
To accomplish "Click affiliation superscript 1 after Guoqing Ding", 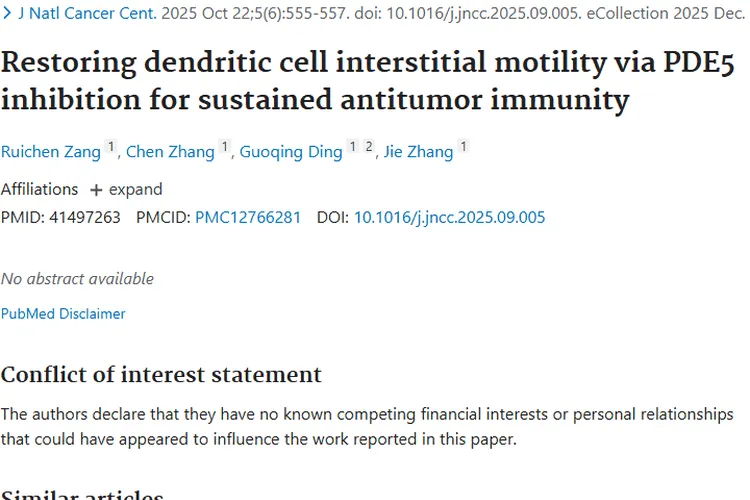I will coord(352,148).
